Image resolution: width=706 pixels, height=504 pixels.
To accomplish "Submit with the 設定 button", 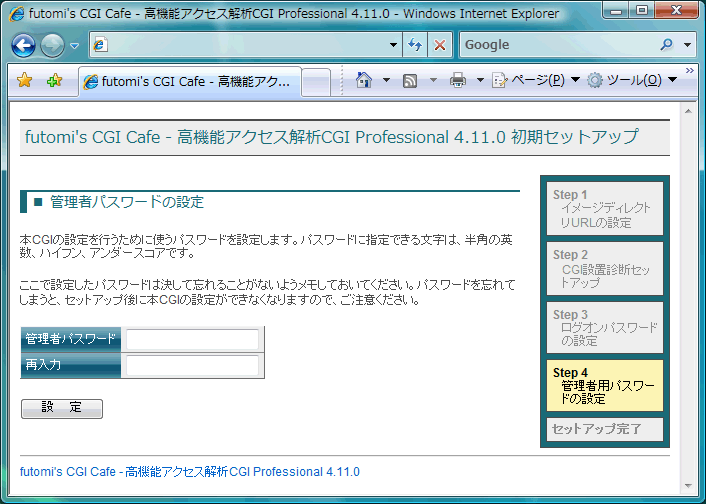I will (62, 409).
